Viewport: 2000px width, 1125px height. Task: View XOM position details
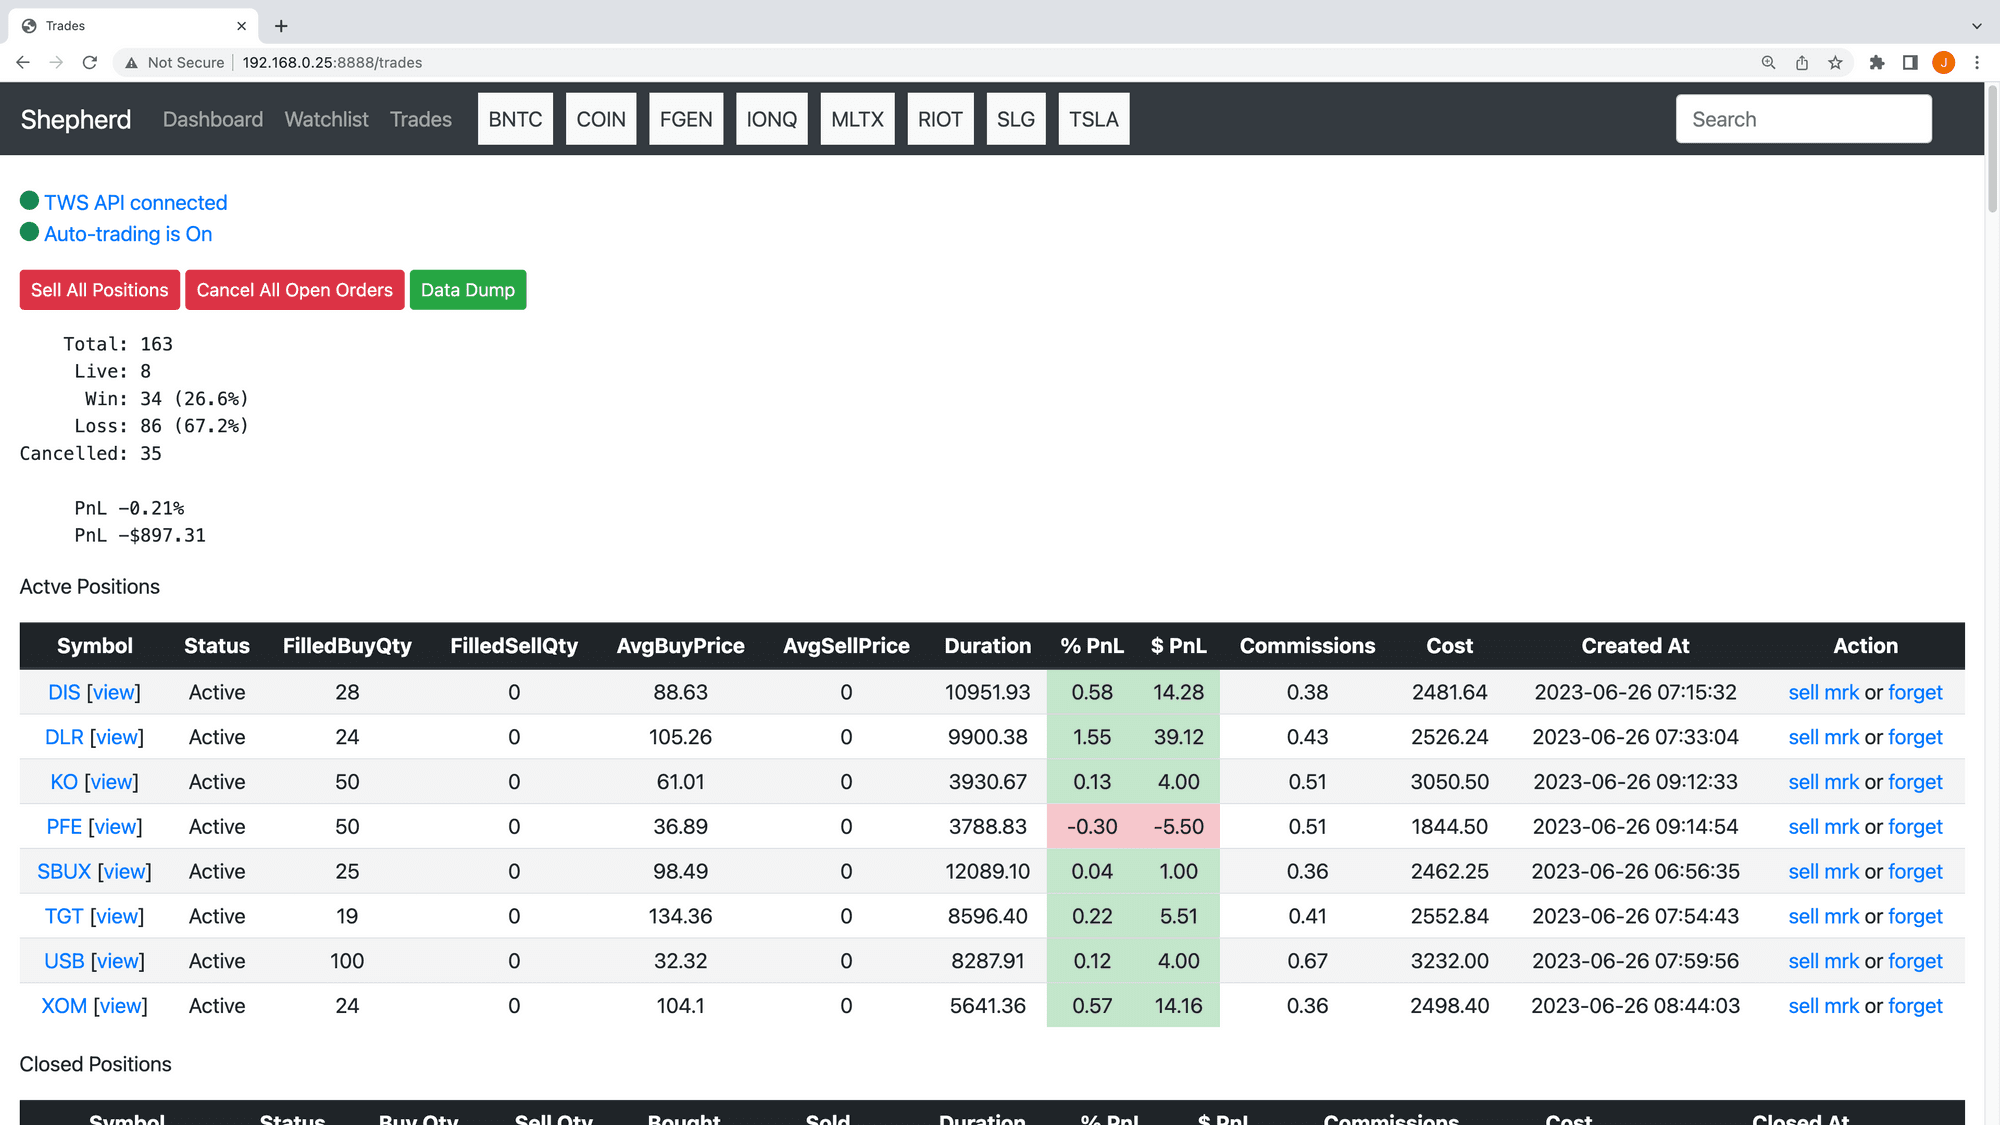click(117, 1005)
